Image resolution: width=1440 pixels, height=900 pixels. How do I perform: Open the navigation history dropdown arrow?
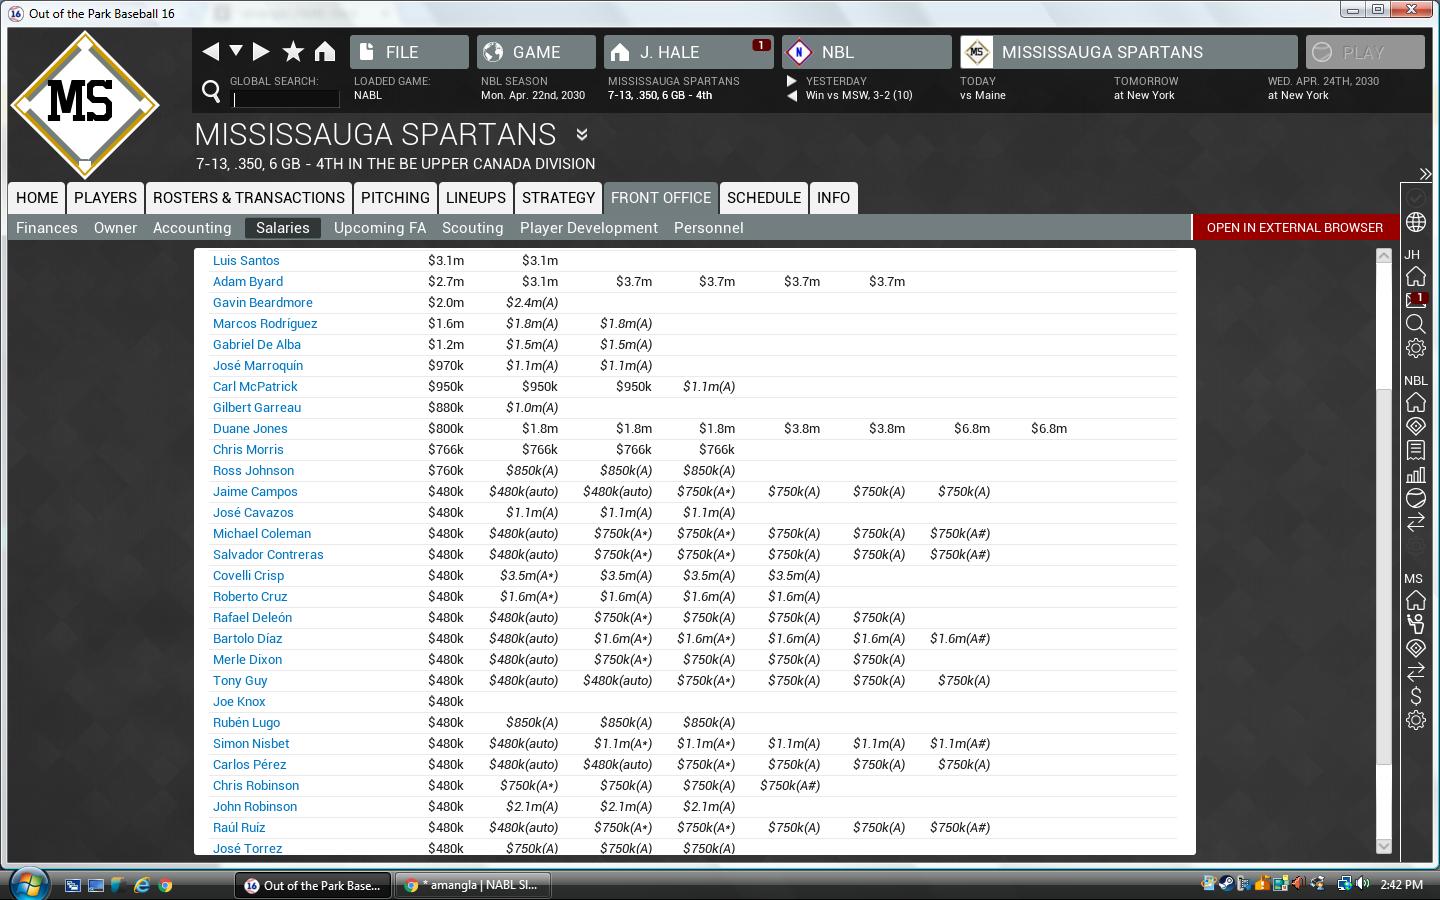(236, 51)
